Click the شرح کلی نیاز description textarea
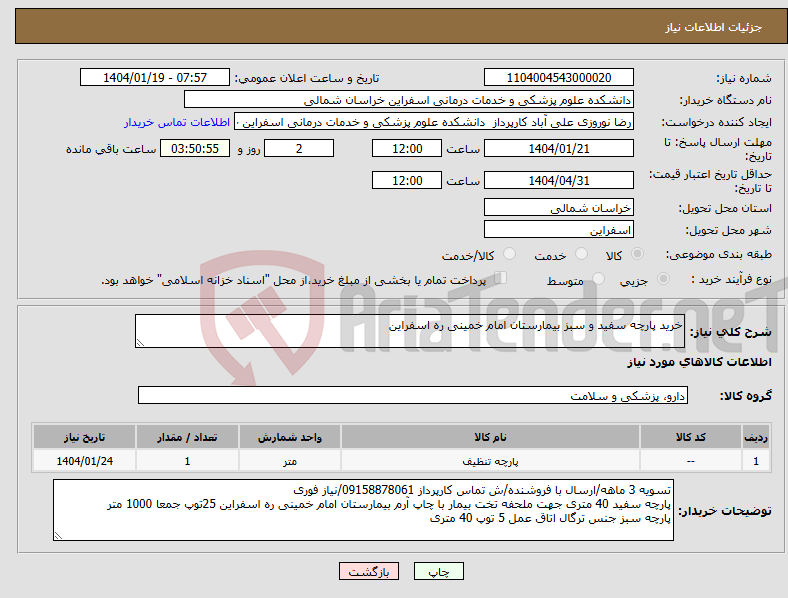 pos(410,331)
